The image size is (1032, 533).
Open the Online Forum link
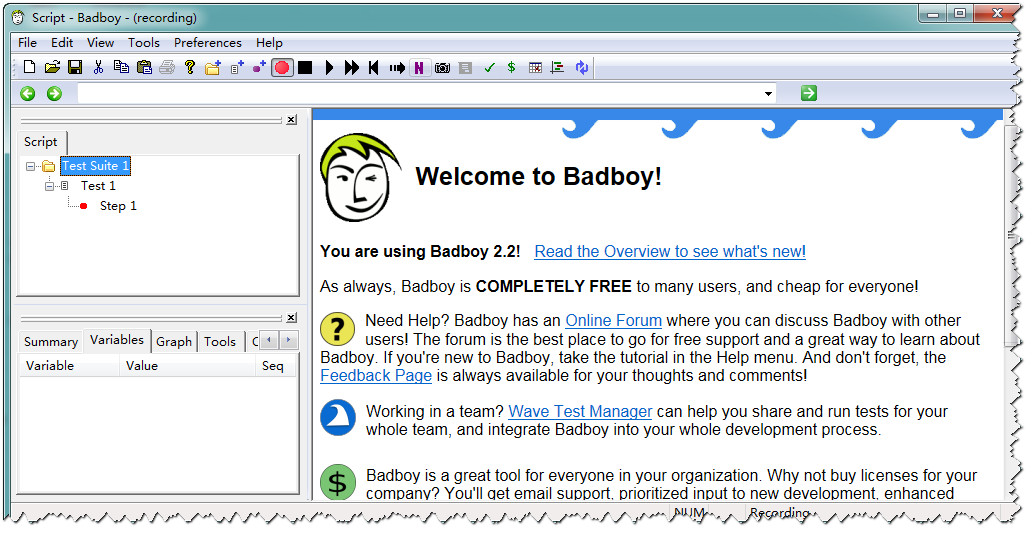coord(613,320)
